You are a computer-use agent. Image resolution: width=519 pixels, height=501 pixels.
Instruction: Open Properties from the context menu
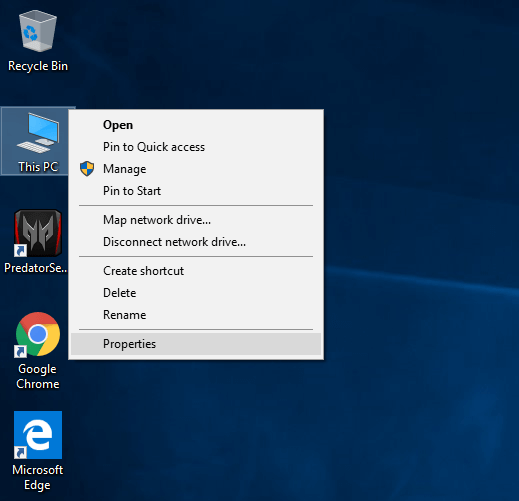196,344
